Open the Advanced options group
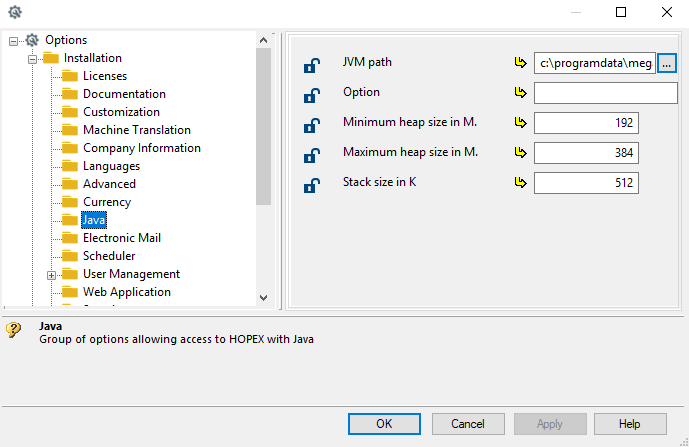 coord(109,184)
